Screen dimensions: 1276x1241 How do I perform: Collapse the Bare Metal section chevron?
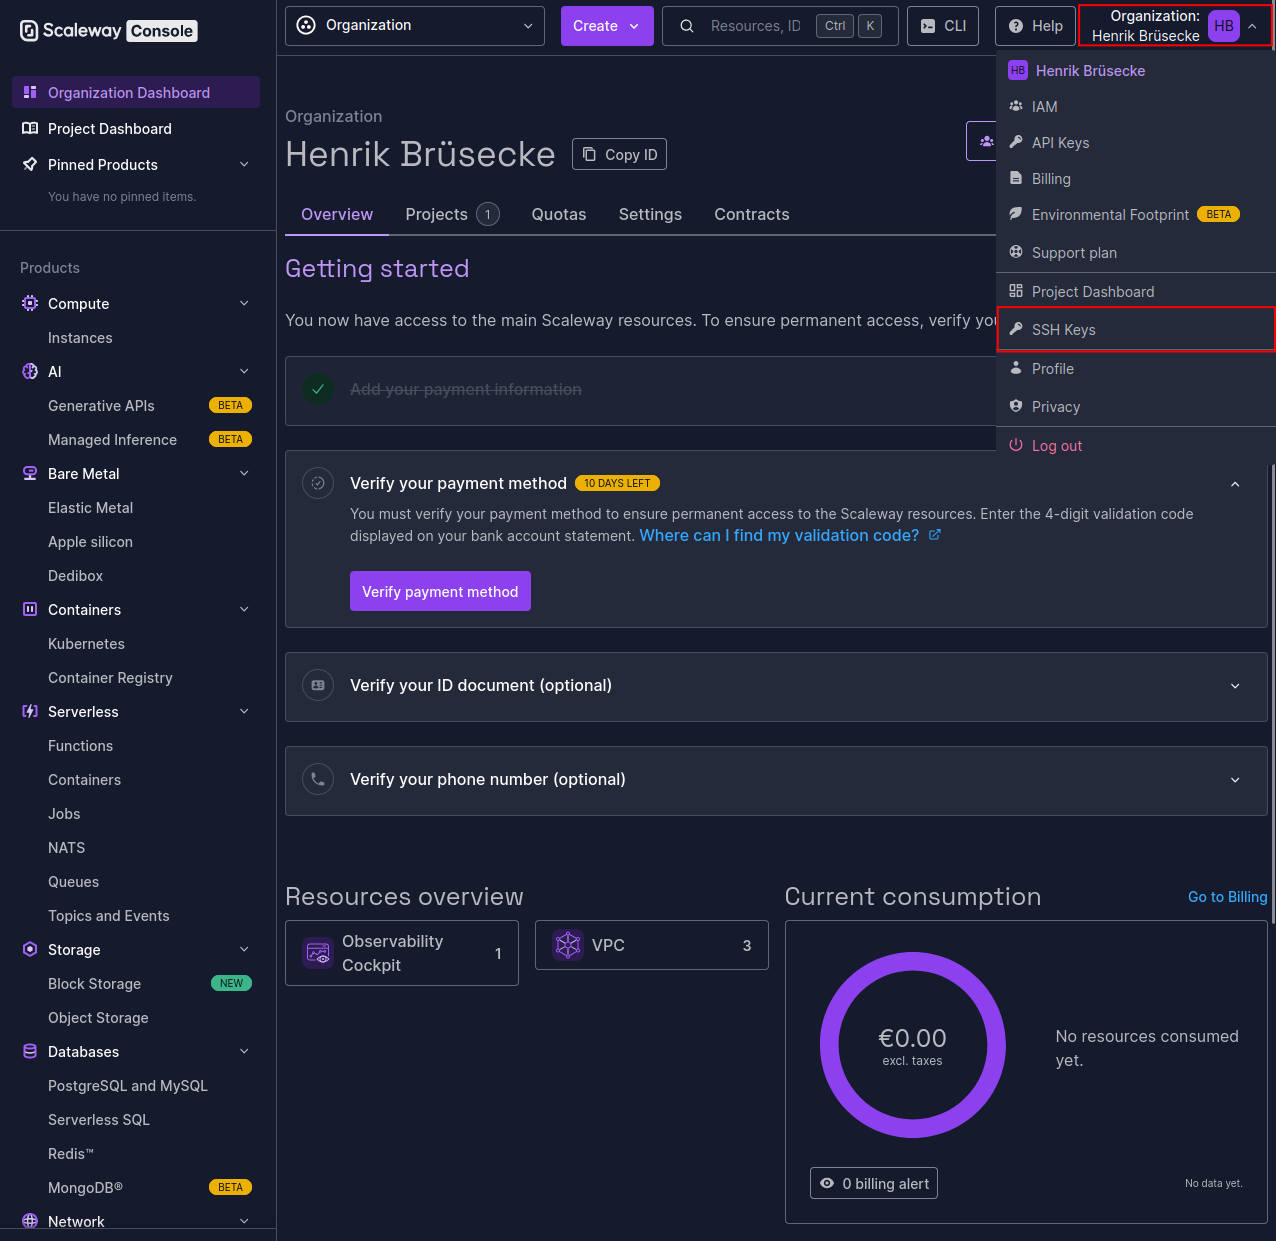244,473
